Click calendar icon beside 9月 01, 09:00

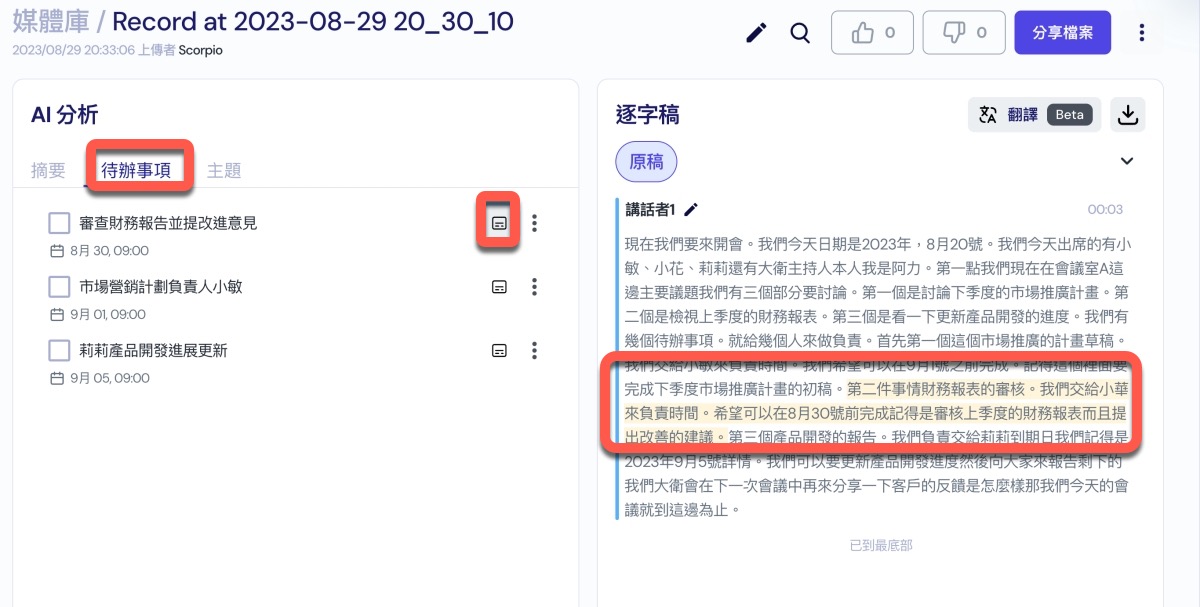click(x=57, y=315)
